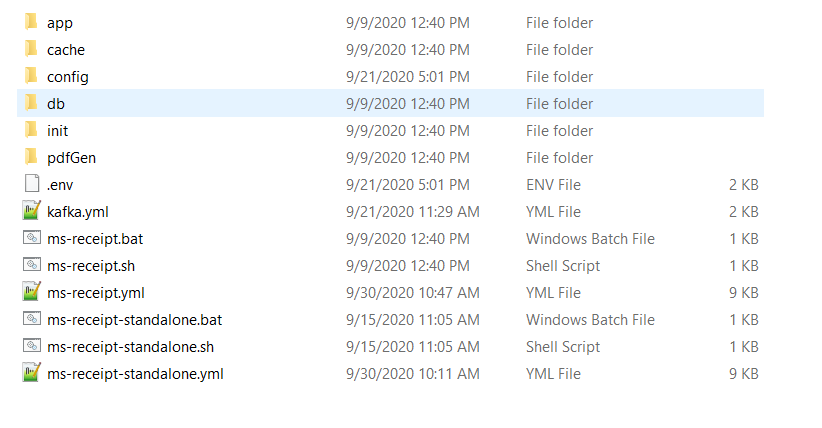This screenshot has width=822, height=428.
Task: Click the ms-receipt.sh script icon
Action: click(x=30, y=265)
